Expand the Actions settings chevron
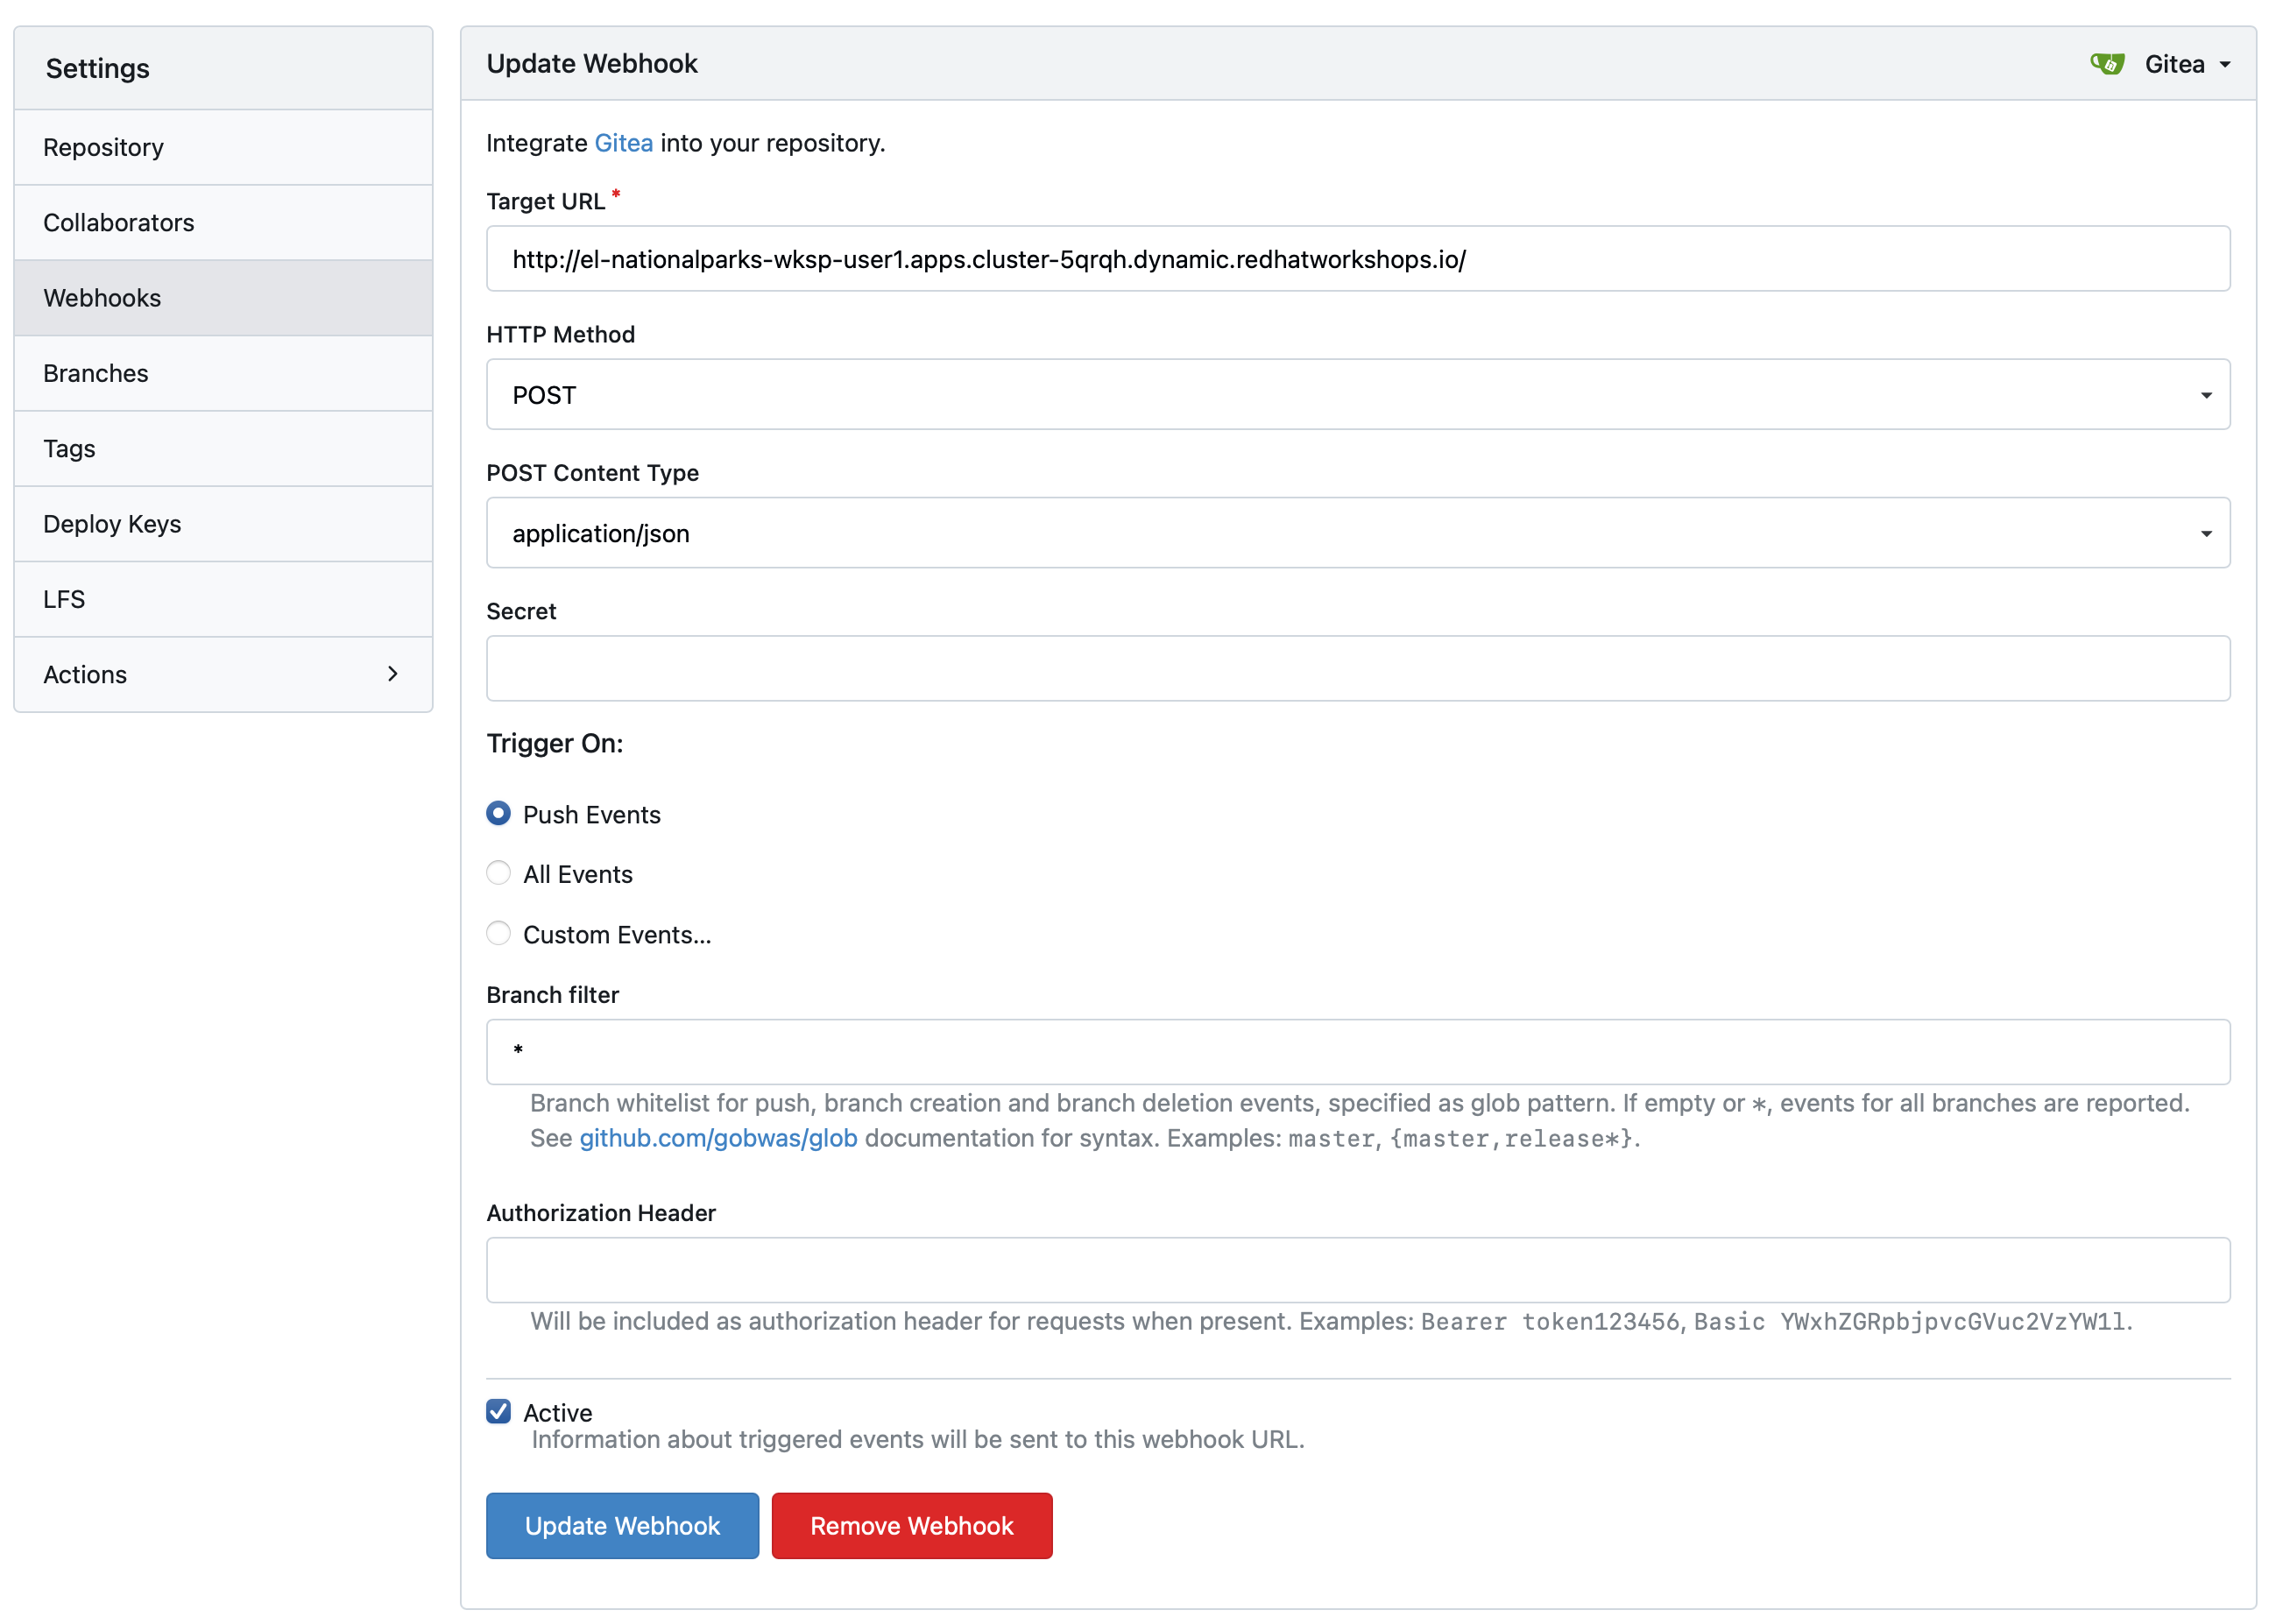Image resolution: width=2283 pixels, height=1624 pixels. click(392, 674)
